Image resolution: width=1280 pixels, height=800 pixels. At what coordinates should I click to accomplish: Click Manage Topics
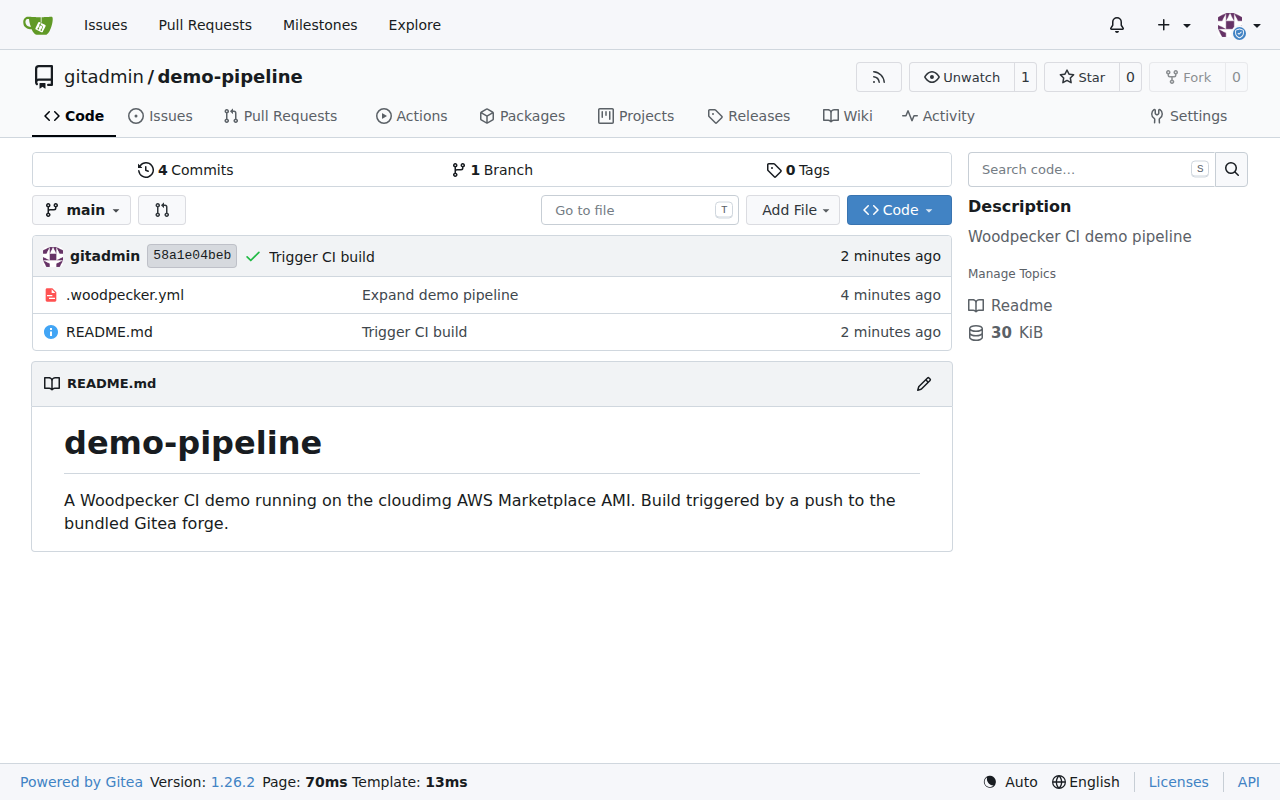pos(1012,274)
